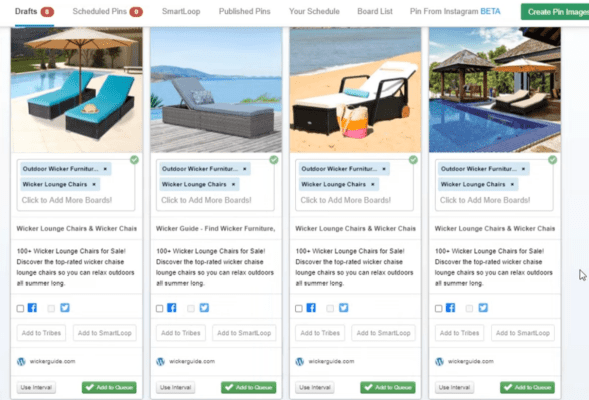
Task: Click green checkmark badge on second card
Action: click(x=274, y=160)
